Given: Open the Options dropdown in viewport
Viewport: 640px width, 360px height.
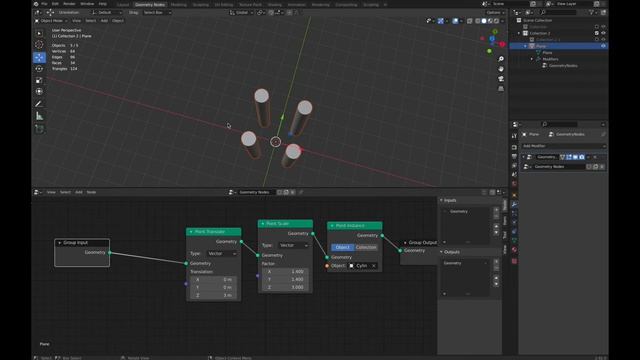Looking at the screenshot, I should tap(495, 13).
